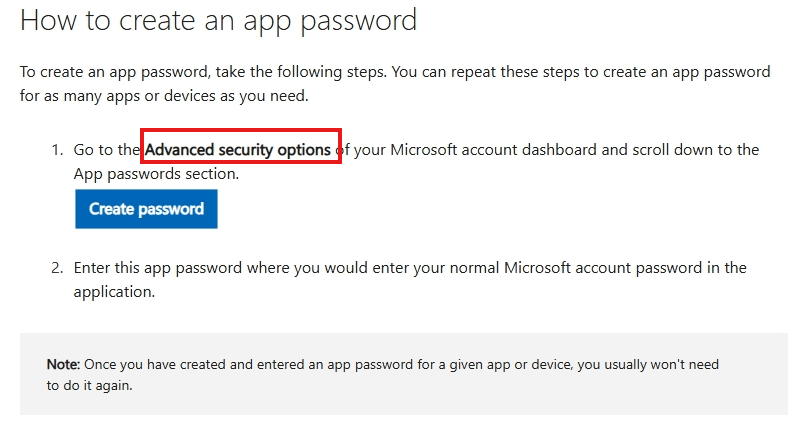Select the step number 2 marker
Screen dimensions: 798x422
(x=56, y=268)
